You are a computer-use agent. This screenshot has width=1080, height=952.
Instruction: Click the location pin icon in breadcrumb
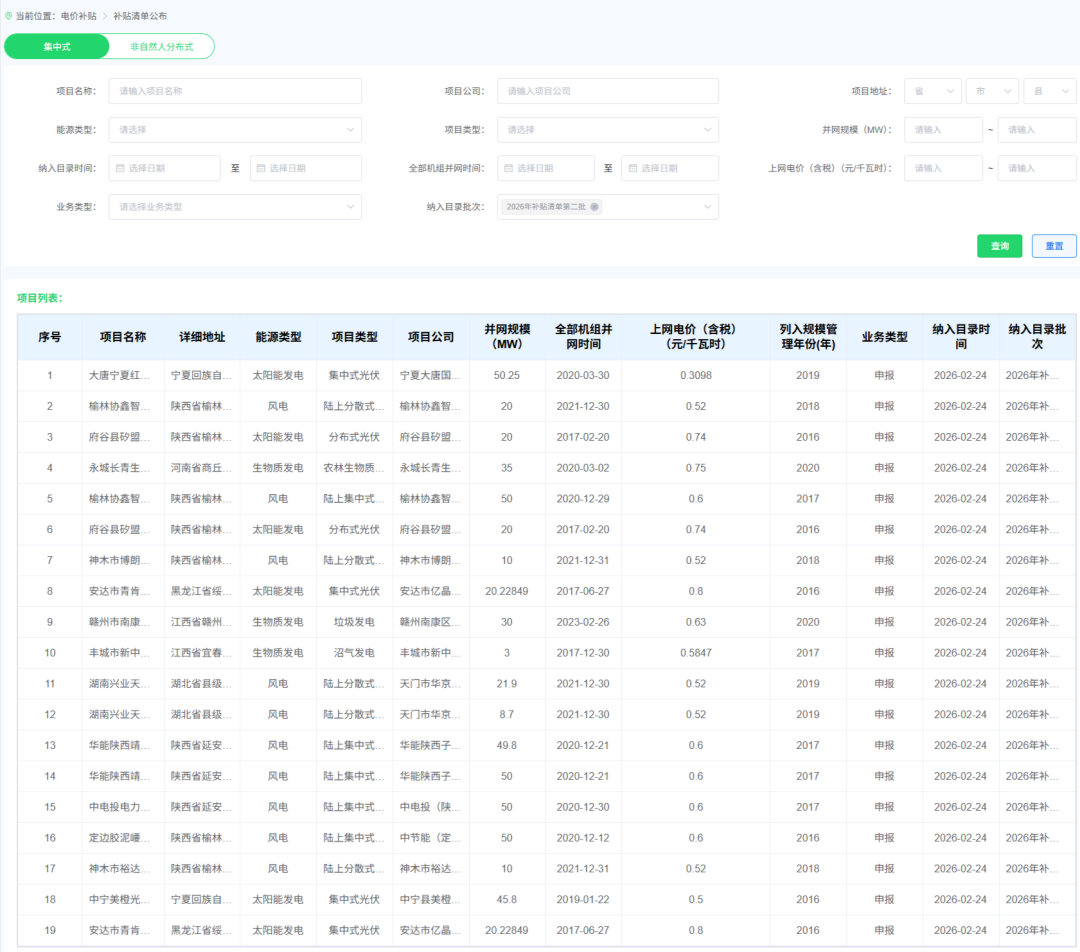(9, 16)
